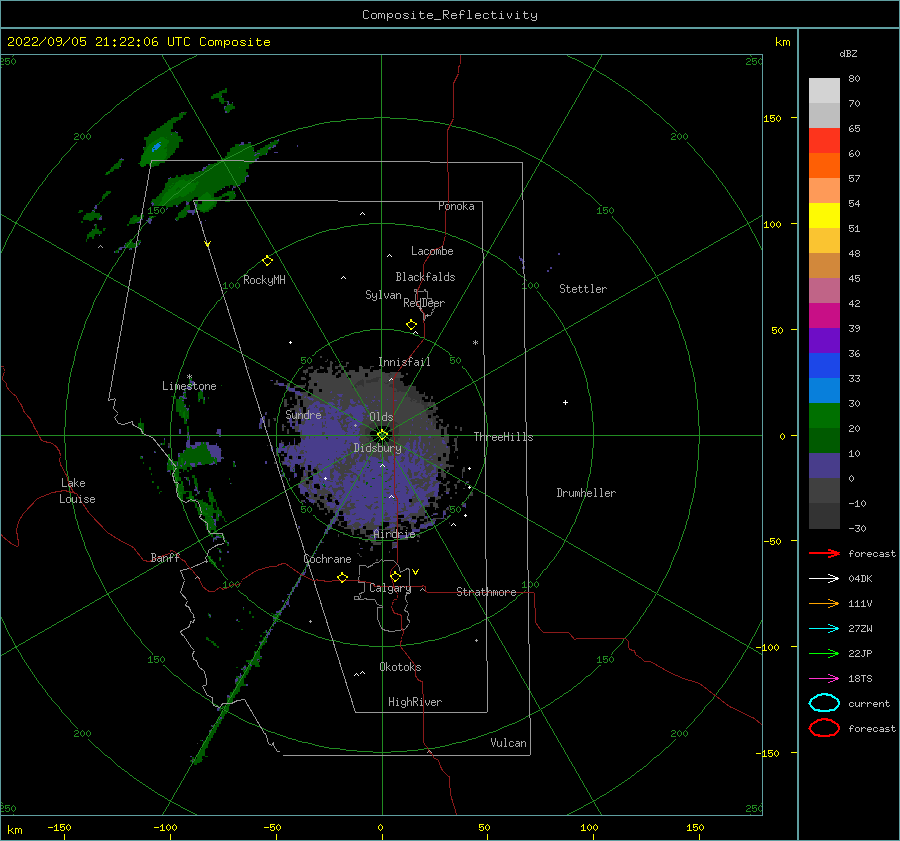The image size is (900, 841).
Task: Click the green 22JP arrow icon
Action: 824,653
